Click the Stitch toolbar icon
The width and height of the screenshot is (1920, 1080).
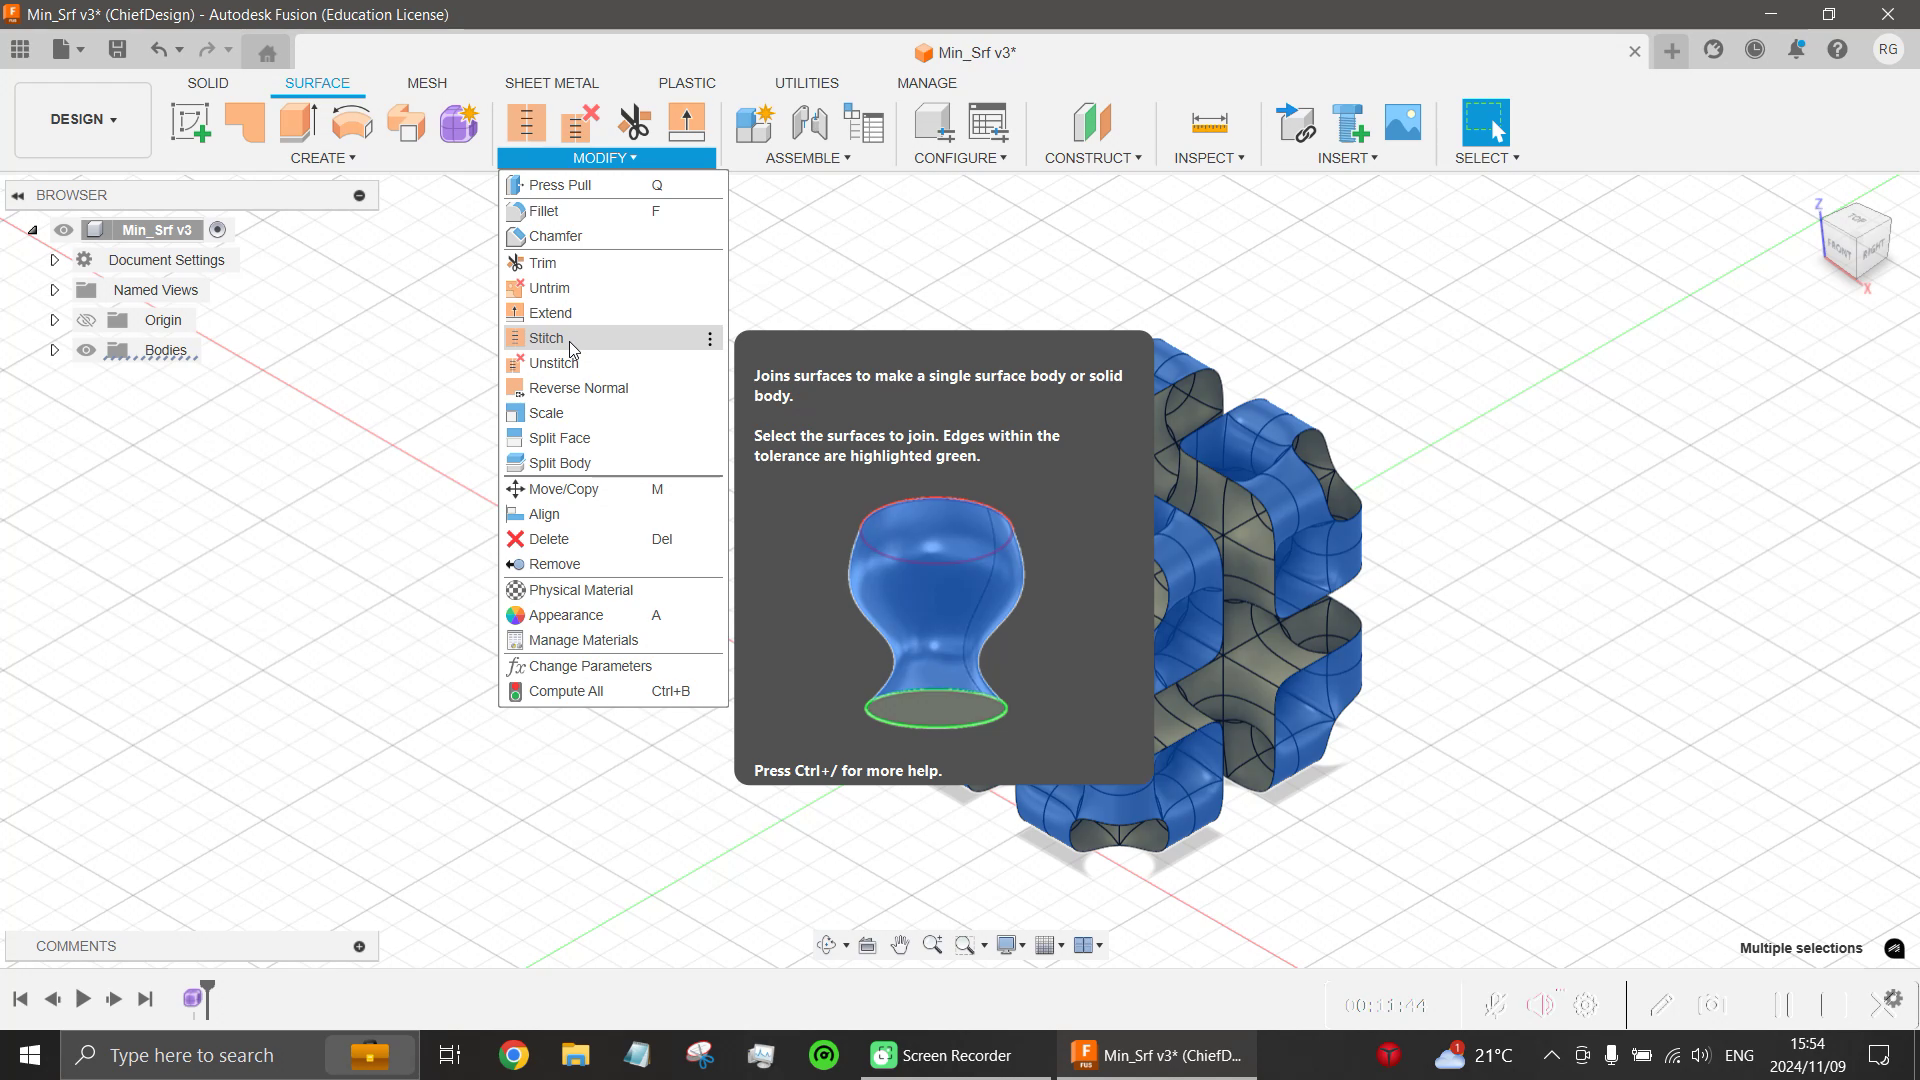(526, 122)
